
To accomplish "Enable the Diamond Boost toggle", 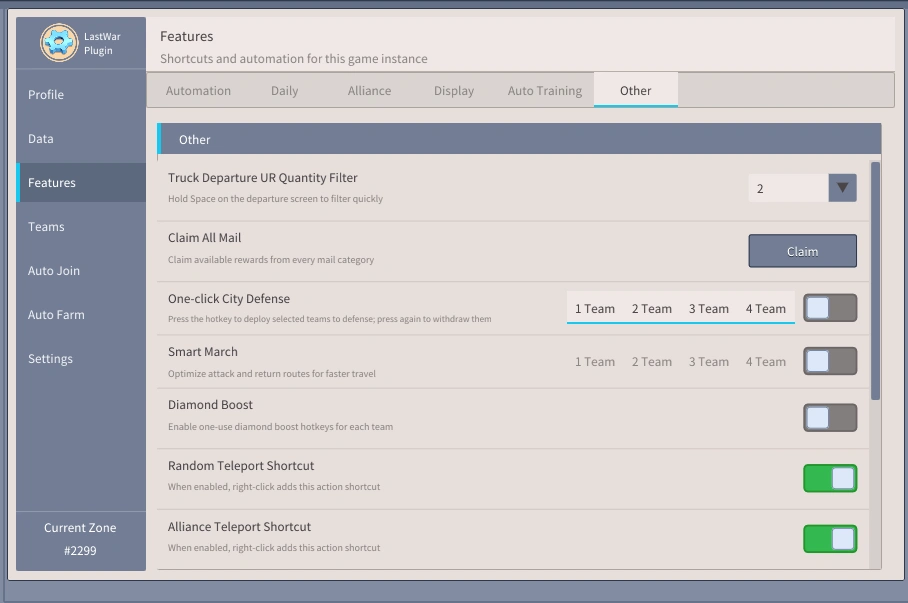I will coord(830,418).
